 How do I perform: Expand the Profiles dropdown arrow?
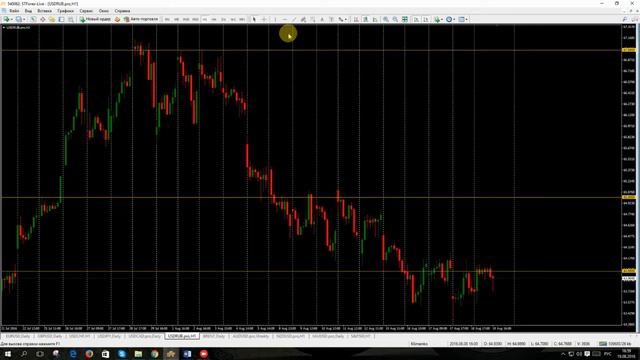24,19
